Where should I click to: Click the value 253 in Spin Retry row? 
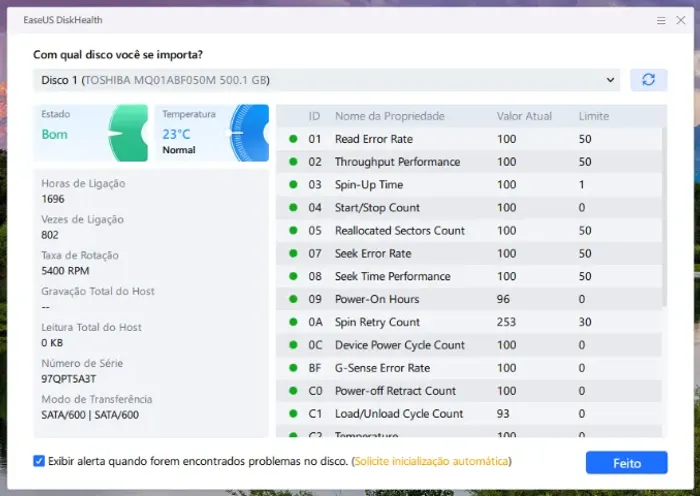(x=506, y=322)
